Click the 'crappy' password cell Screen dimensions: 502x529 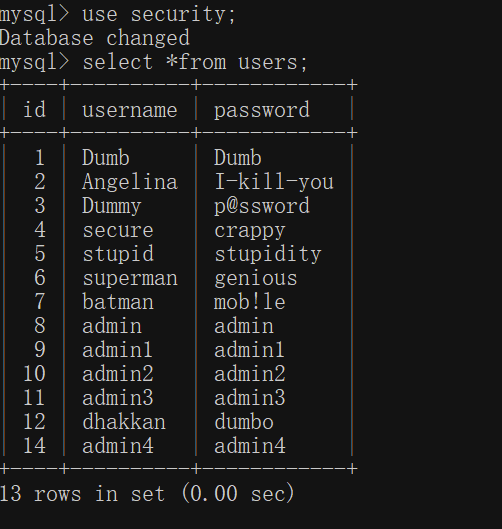(250, 231)
